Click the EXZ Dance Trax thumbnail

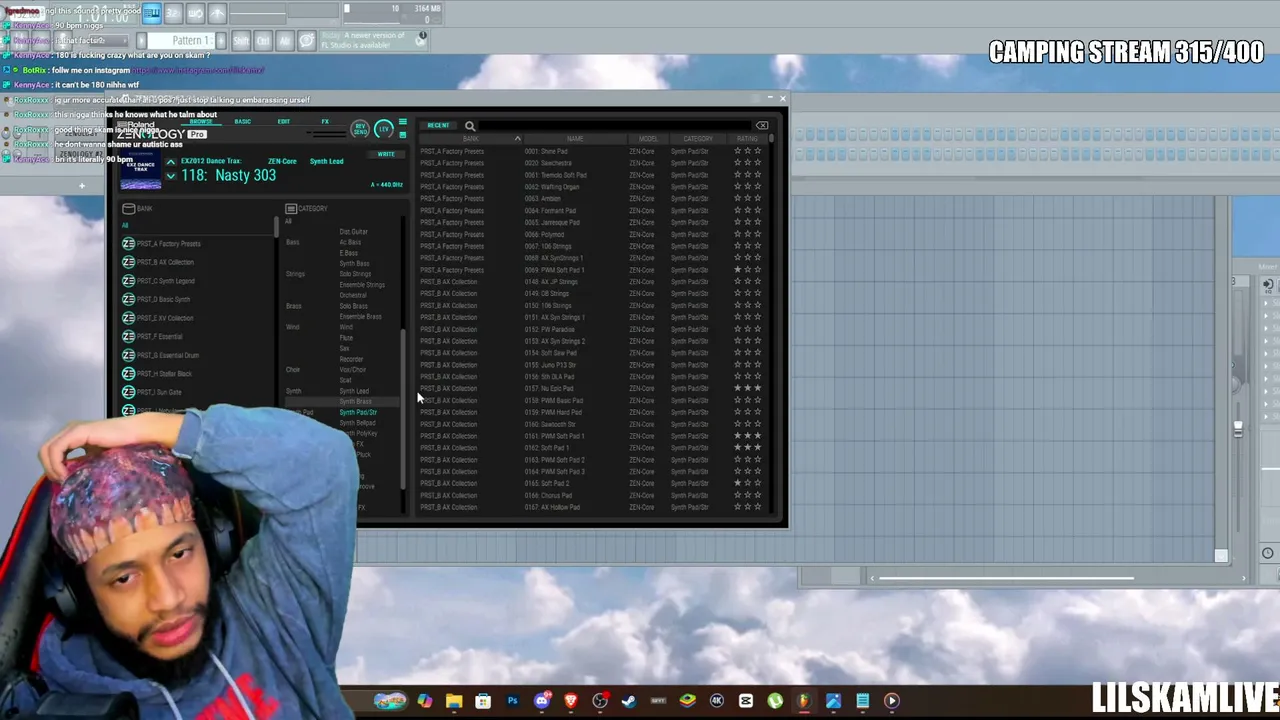(x=140, y=169)
